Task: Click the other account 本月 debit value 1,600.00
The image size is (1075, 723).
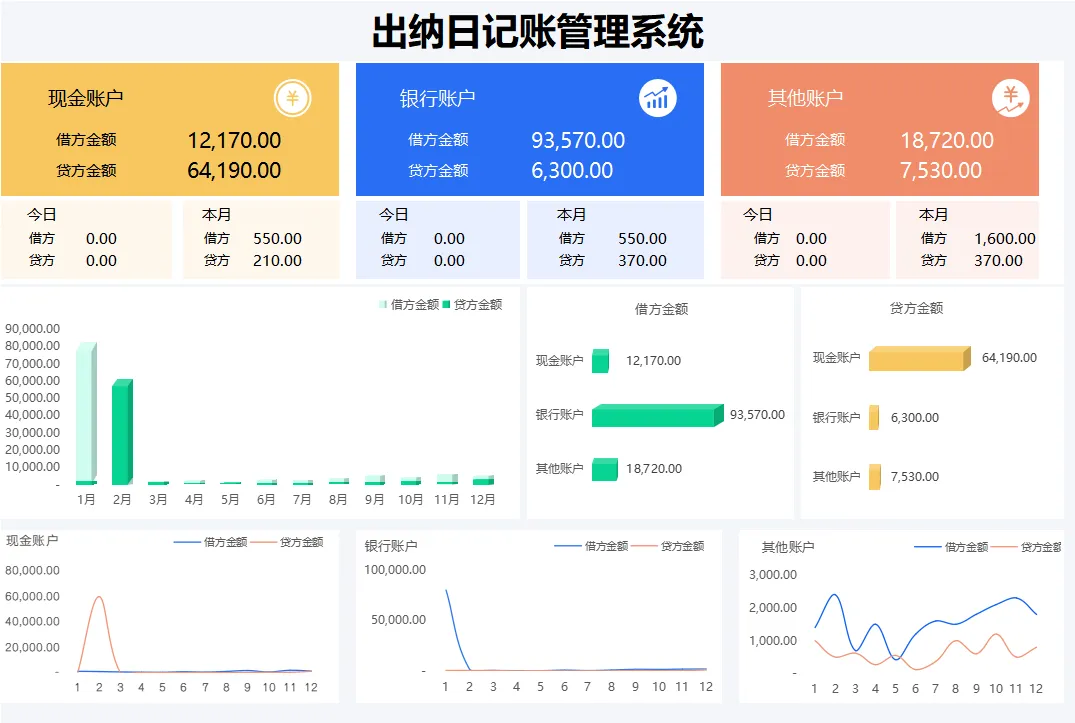Action: click(x=1004, y=238)
